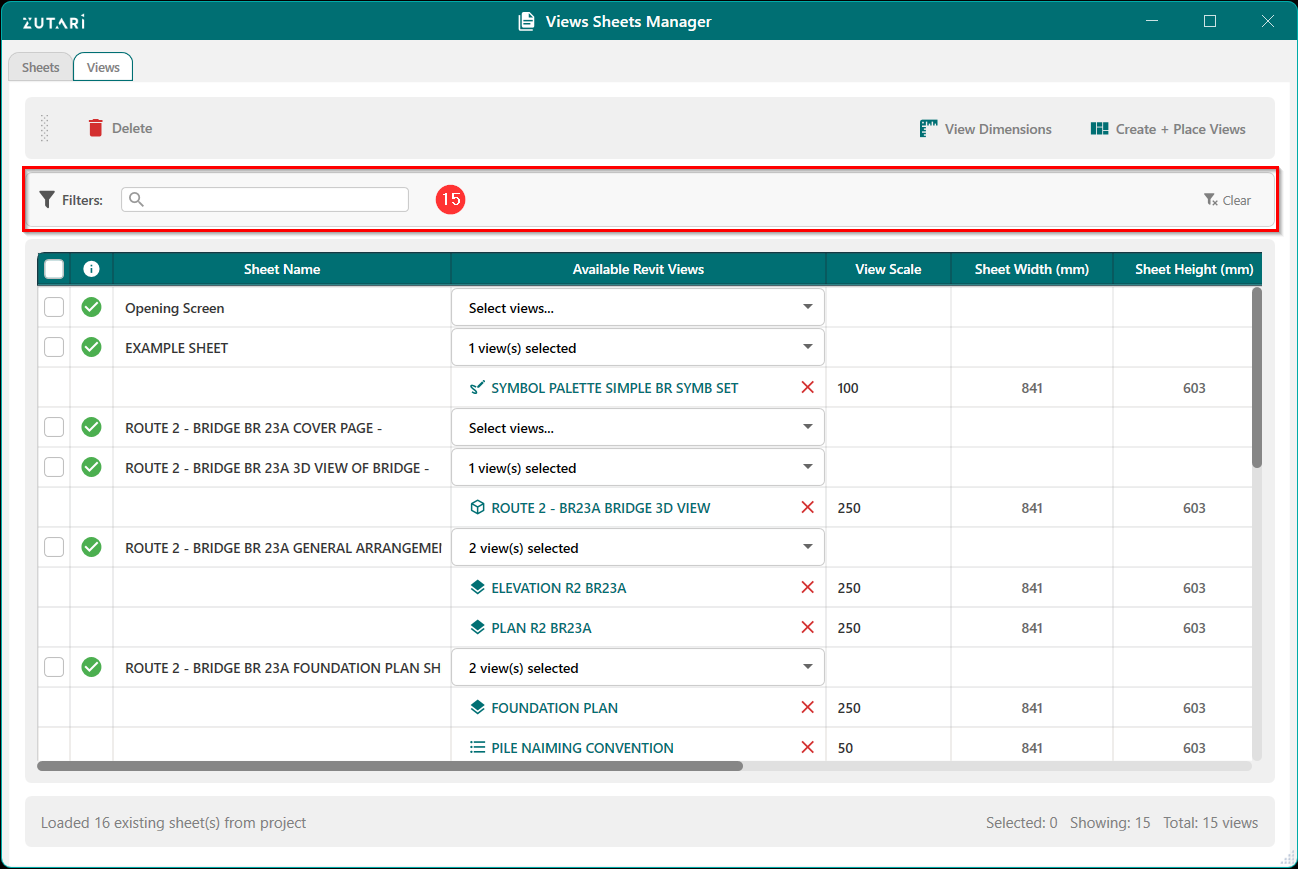This screenshot has width=1298, height=869.
Task: Click the Clear filter funnel icon
Action: click(1210, 200)
